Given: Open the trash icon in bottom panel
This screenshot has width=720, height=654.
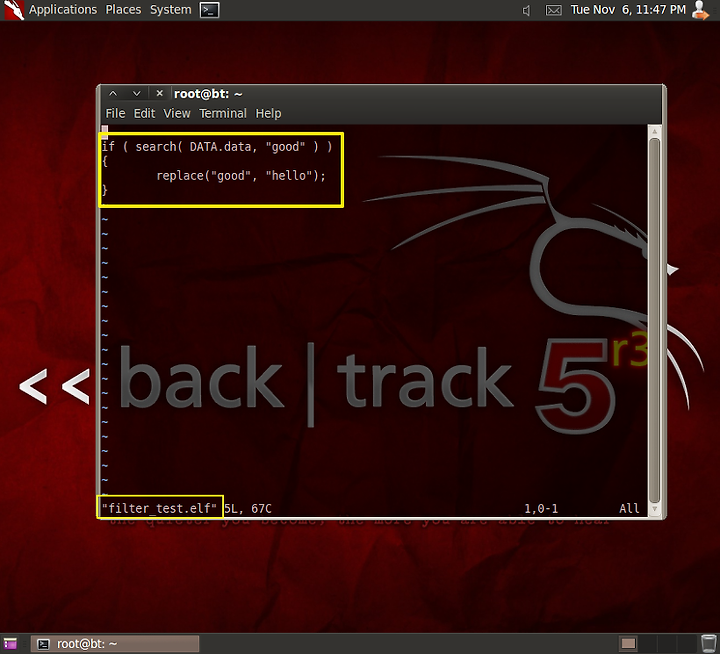Looking at the screenshot, I should click(709, 643).
